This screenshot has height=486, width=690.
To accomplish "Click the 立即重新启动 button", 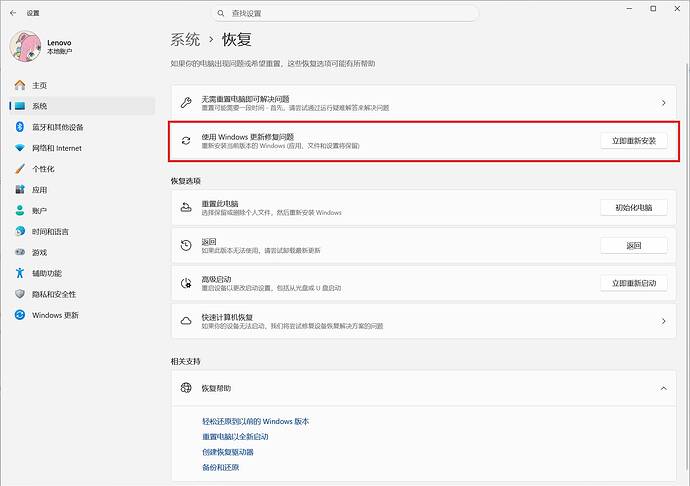I will click(x=634, y=283).
